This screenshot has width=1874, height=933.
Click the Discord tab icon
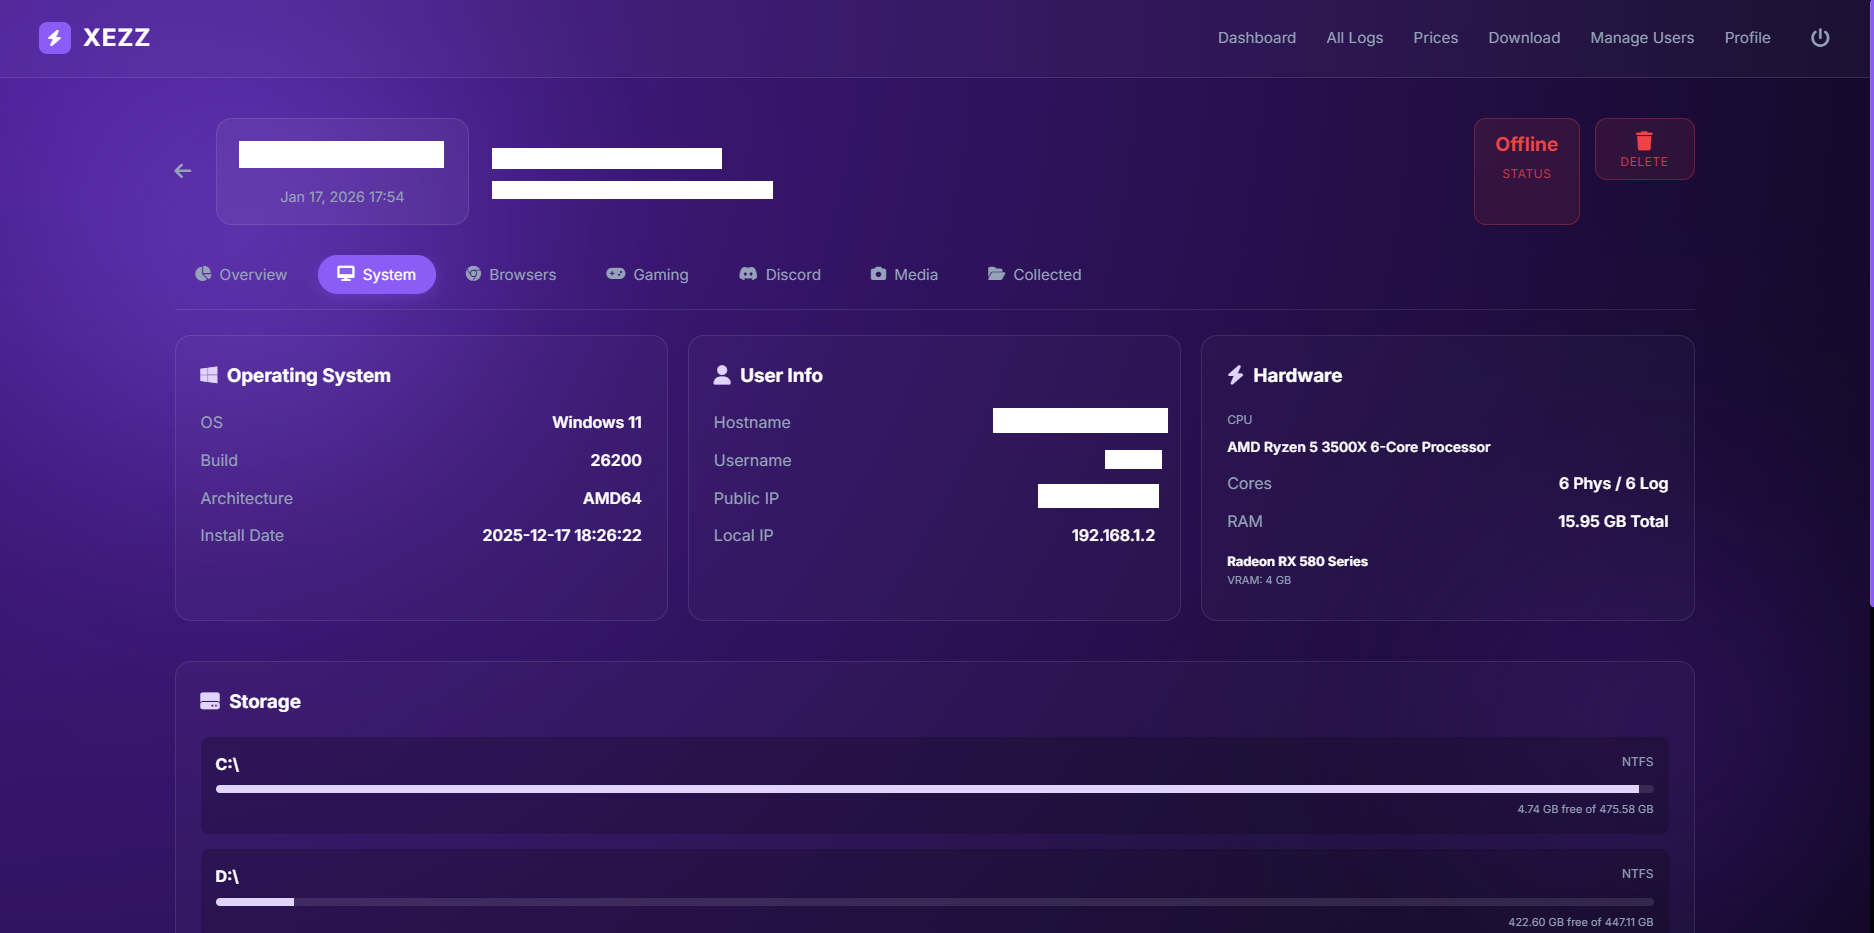748,274
